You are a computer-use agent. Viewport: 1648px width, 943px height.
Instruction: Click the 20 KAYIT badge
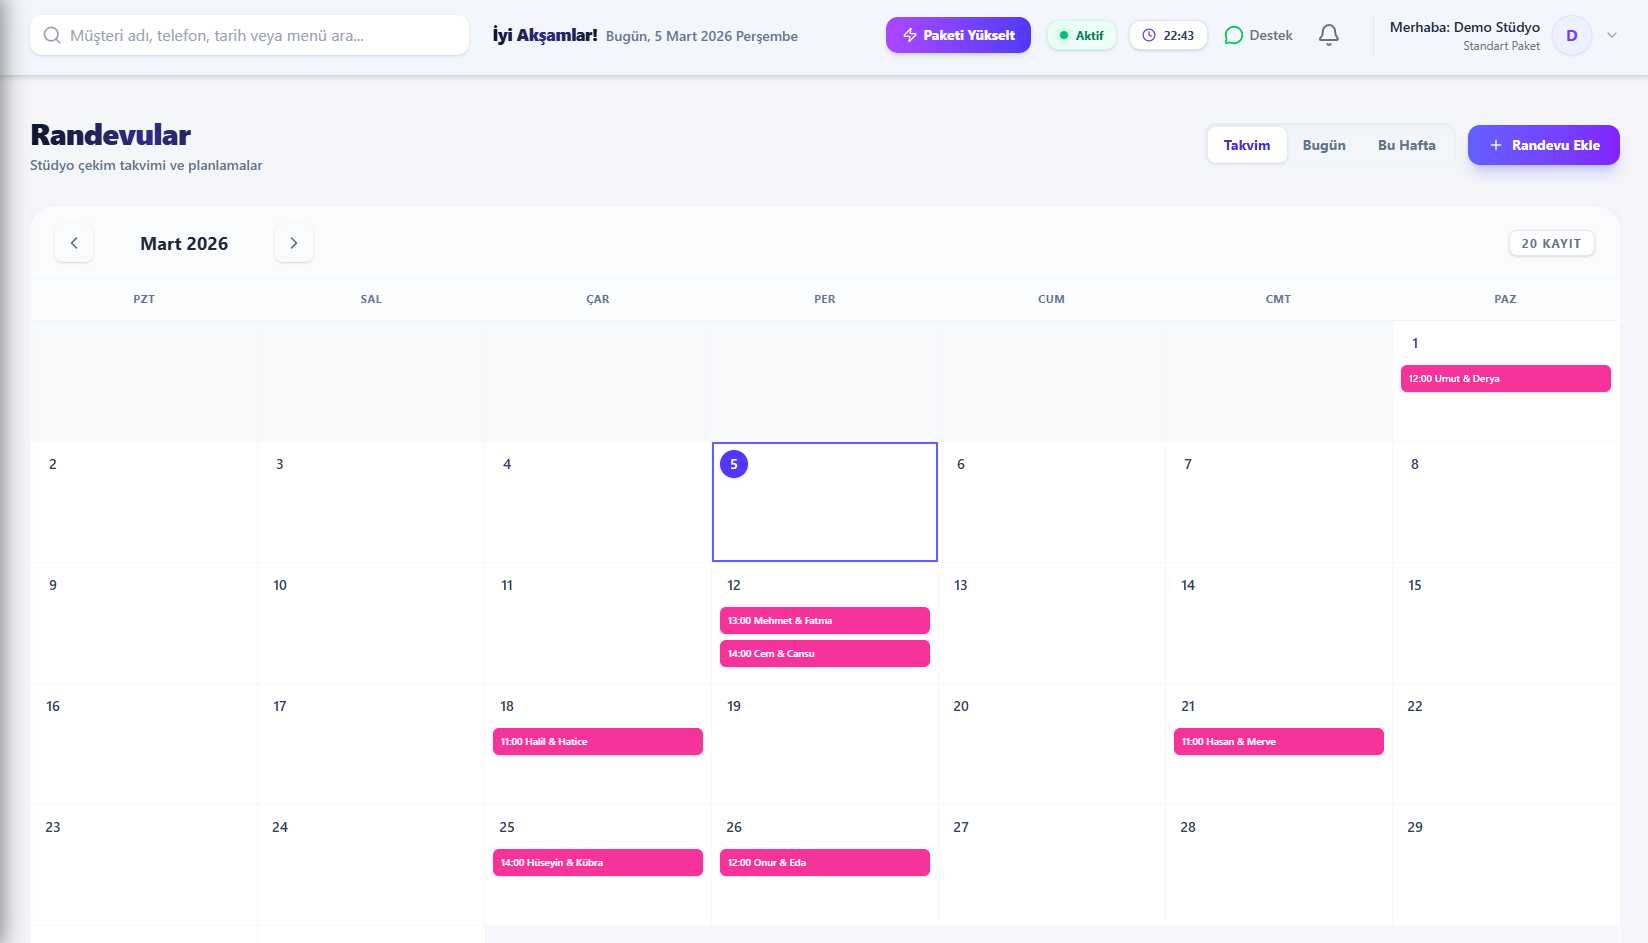(x=1550, y=244)
